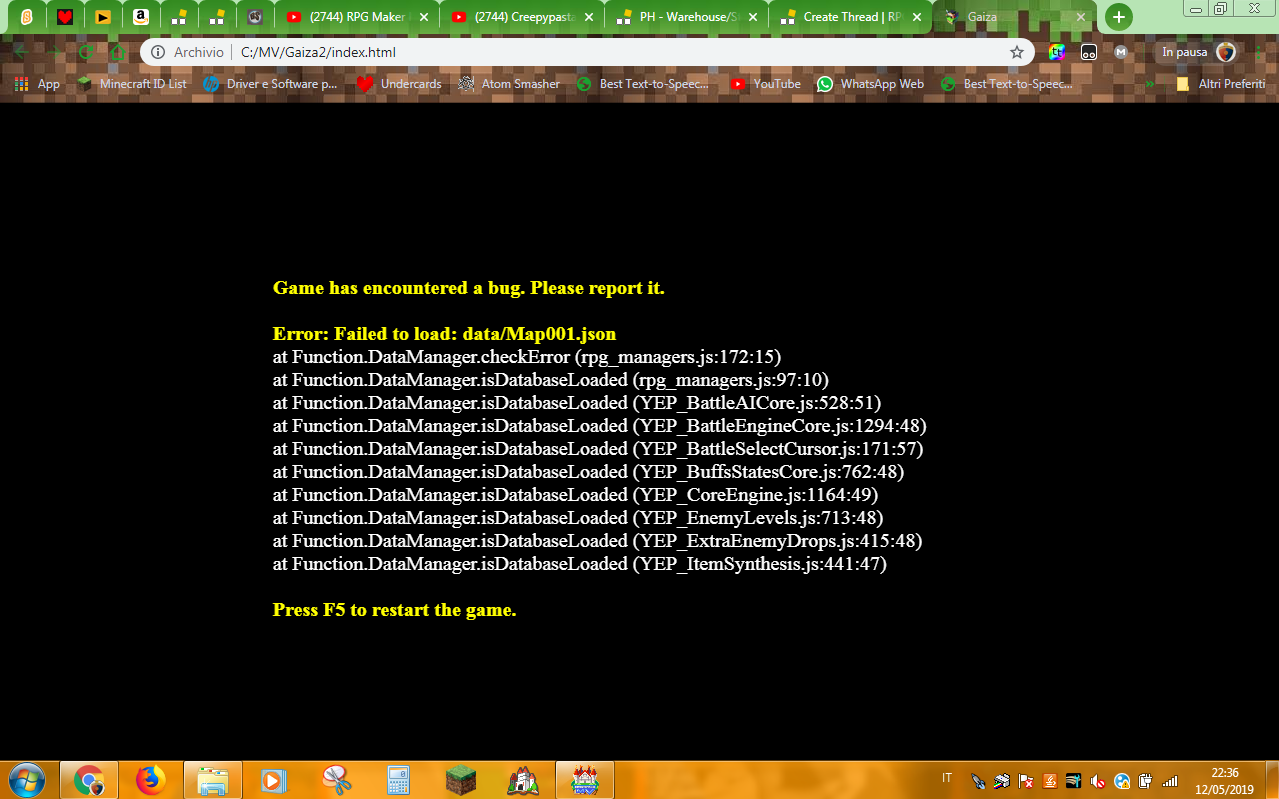
Task: Click the browser back arrow
Action: pos(21,52)
